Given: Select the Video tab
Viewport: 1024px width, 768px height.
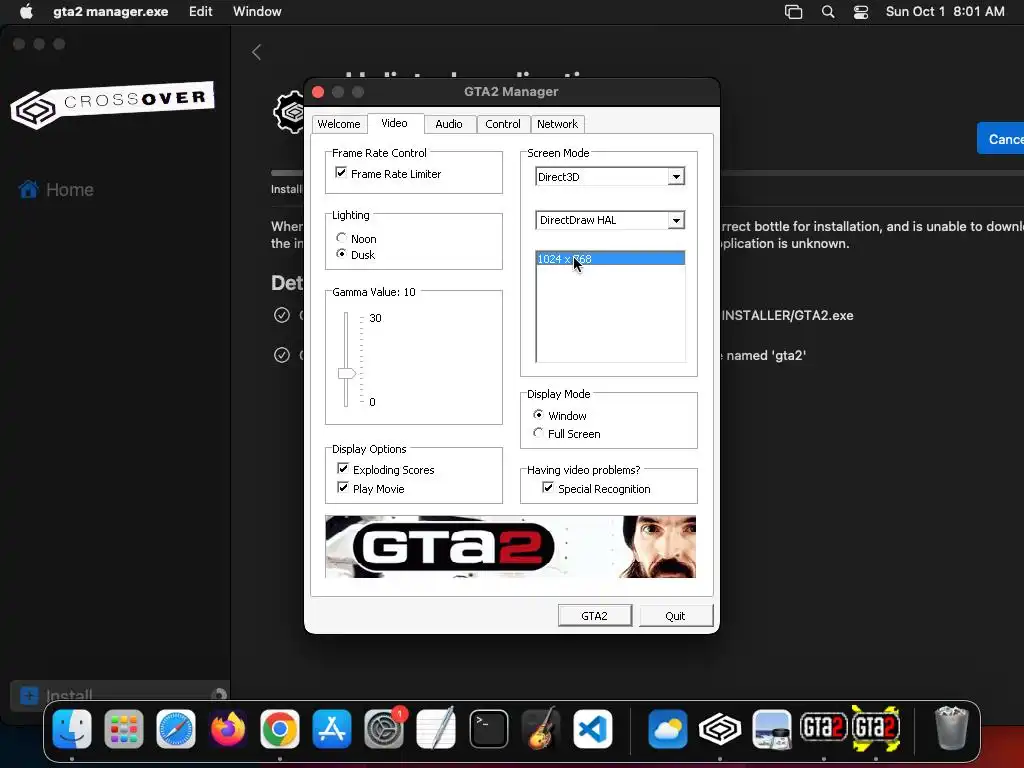Looking at the screenshot, I should [394, 123].
